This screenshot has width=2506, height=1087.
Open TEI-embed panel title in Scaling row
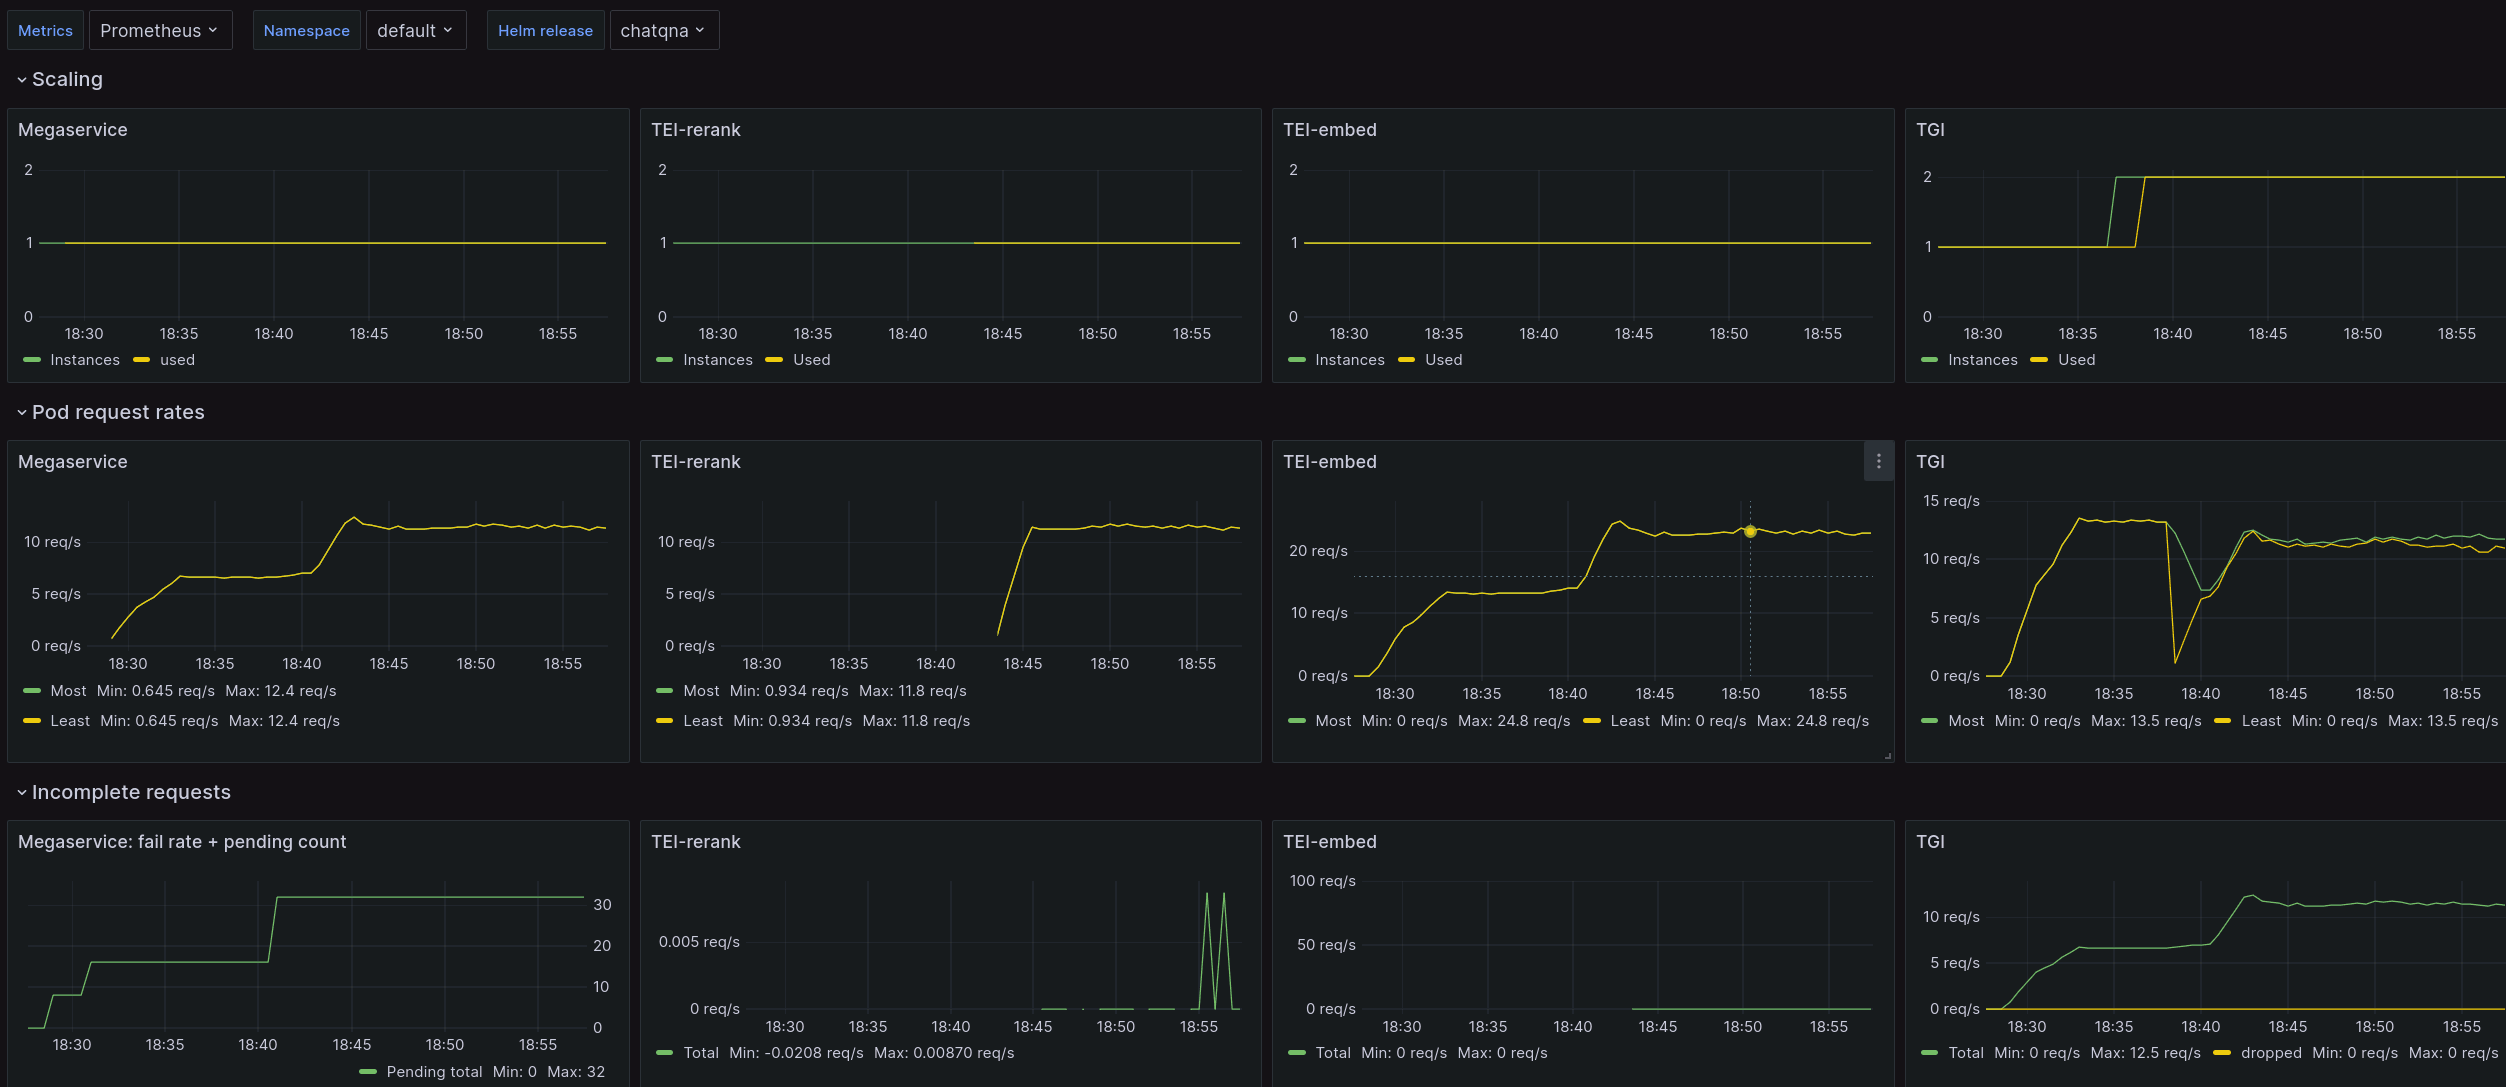tap(1330, 130)
